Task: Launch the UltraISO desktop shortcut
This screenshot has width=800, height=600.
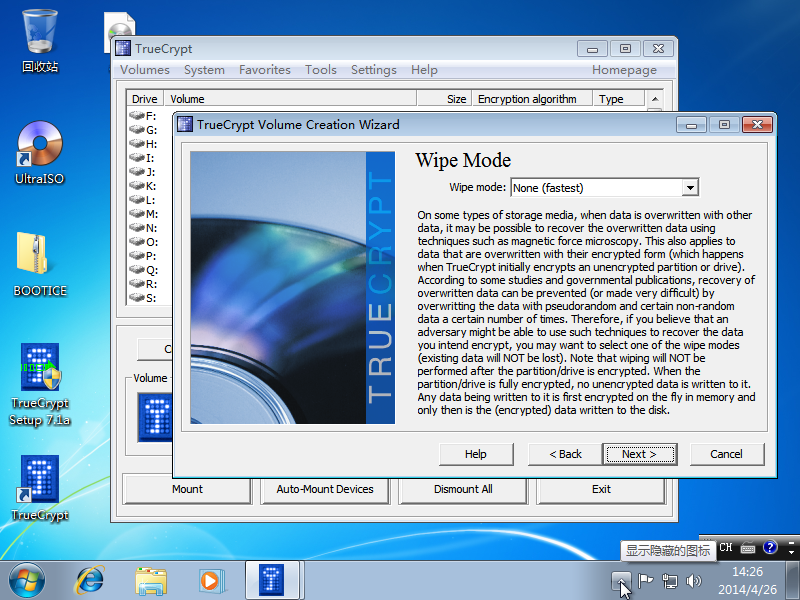Action: click(40, 152)
